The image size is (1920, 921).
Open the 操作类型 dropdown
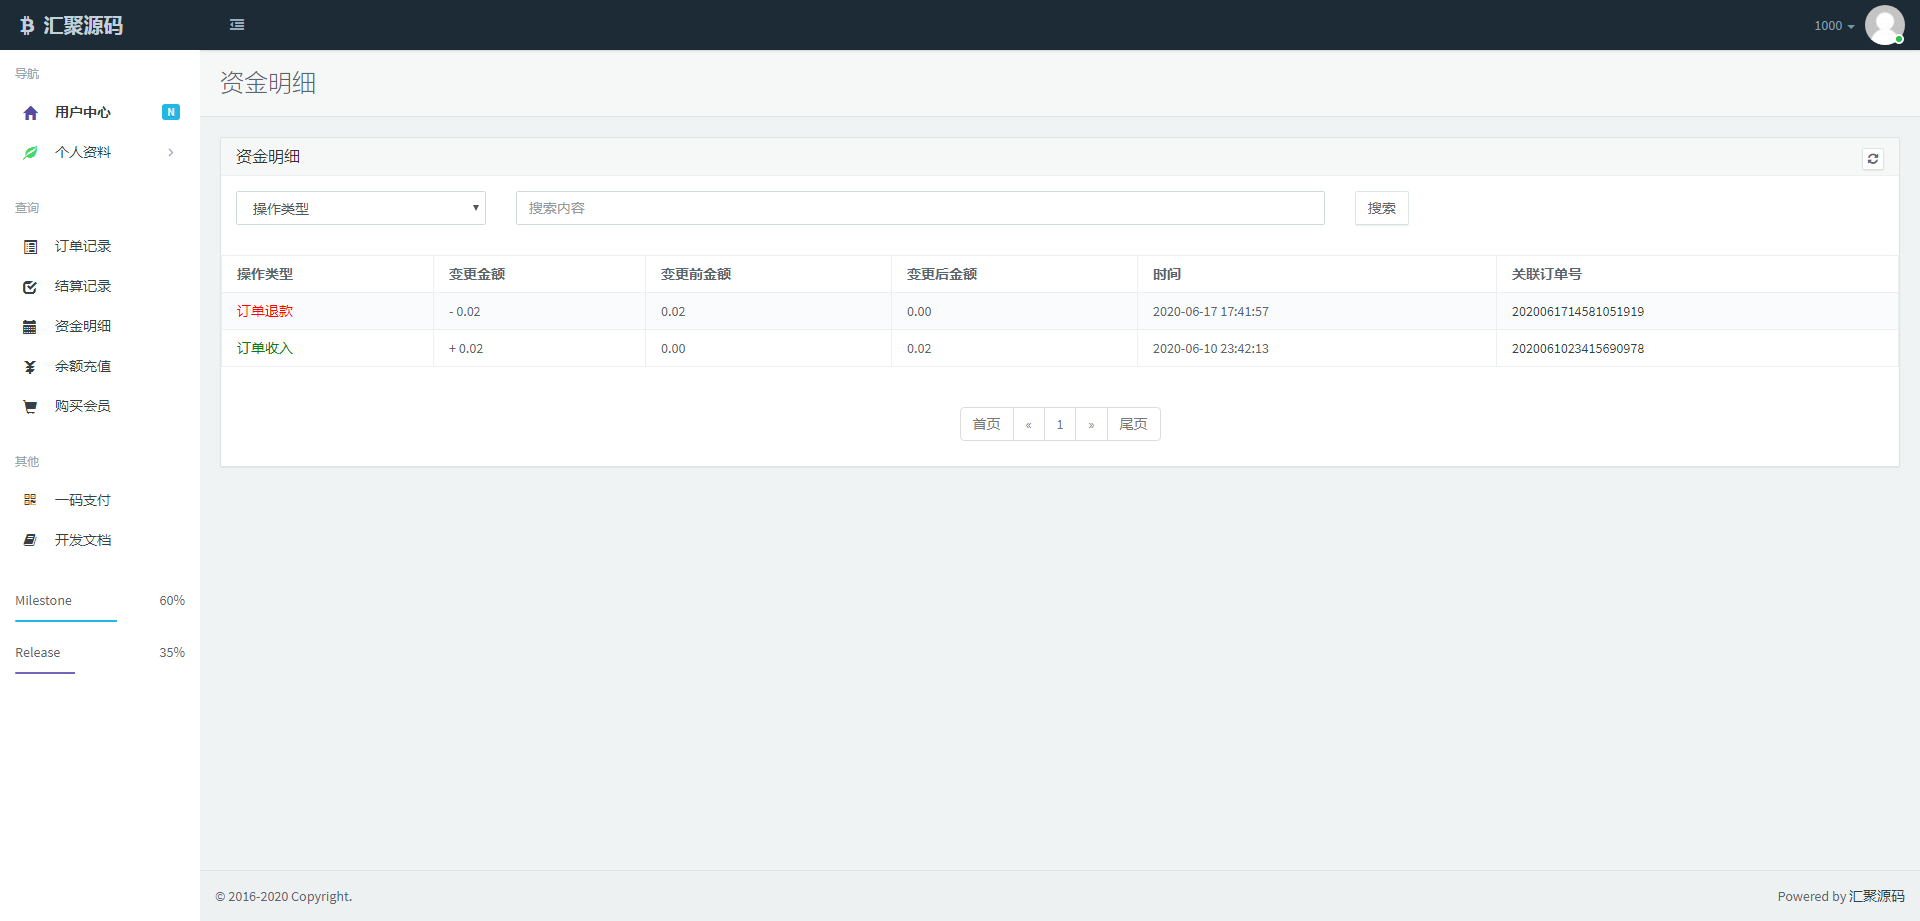pyautogui.click(x=360, y=208)
